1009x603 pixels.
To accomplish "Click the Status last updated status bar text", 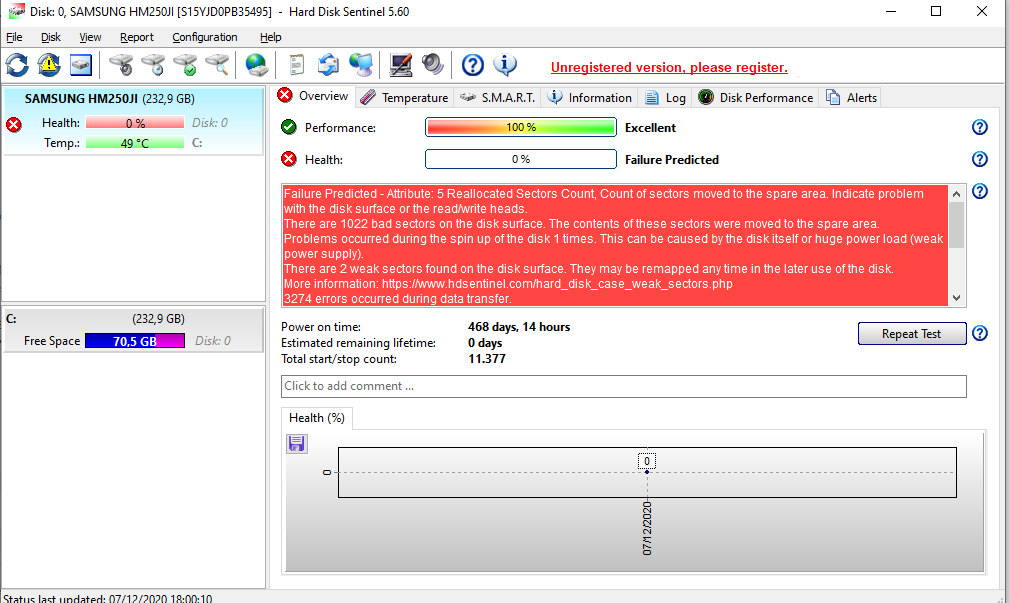I will tap(107, 598).
